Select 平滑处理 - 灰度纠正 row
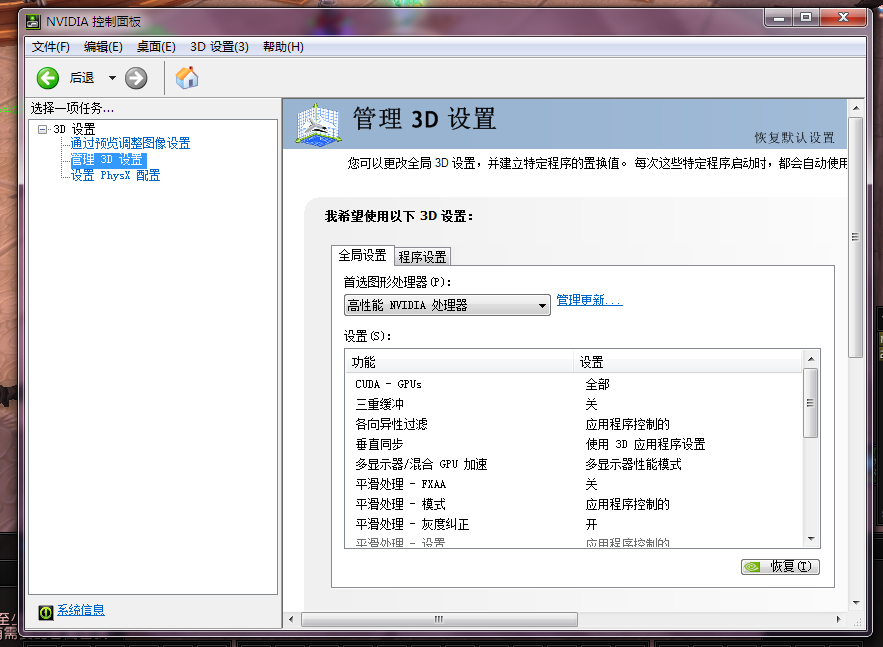This screenshot has height=647, width=883. pyautogui.click(x=573, y=525)
